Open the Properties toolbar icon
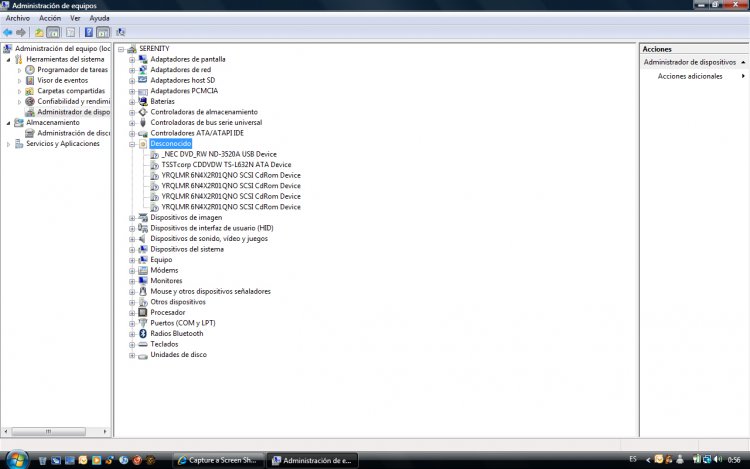Screen dimensions: 750x469 click(70, 33)
